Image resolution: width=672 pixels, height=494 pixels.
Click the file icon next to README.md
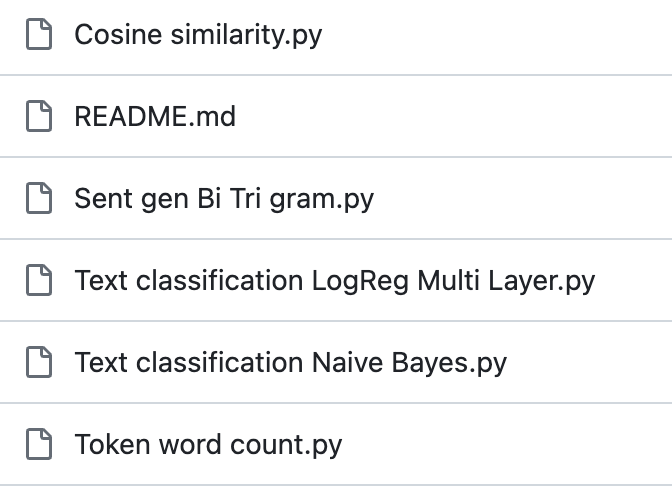pos(39,116)
